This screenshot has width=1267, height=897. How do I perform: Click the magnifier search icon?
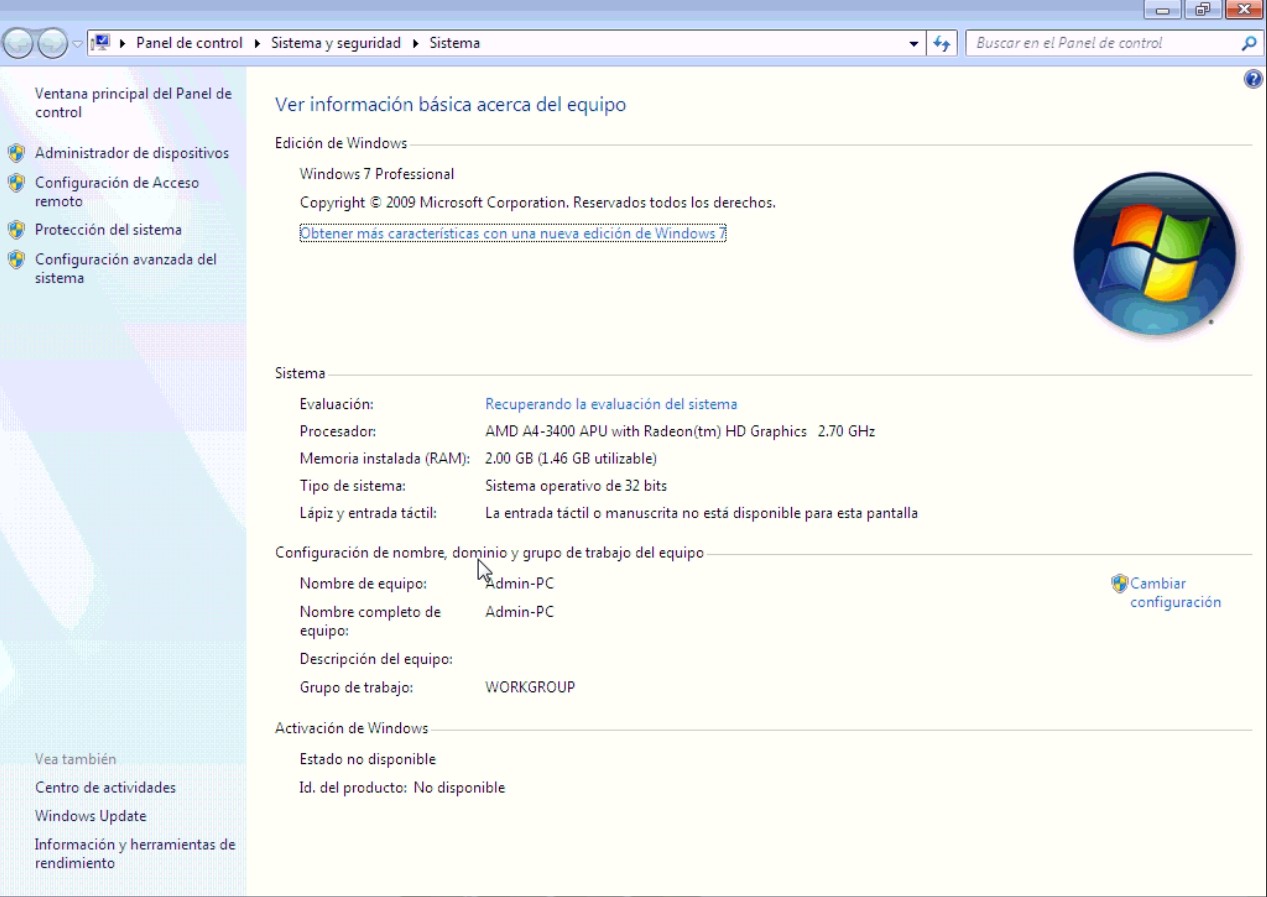click(1248, 44)
